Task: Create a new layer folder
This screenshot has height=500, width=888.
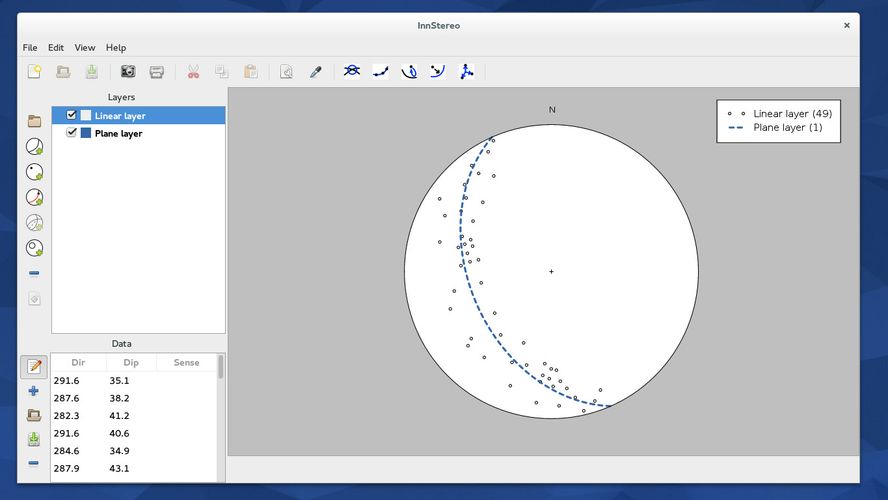Action: coord(34,121)
